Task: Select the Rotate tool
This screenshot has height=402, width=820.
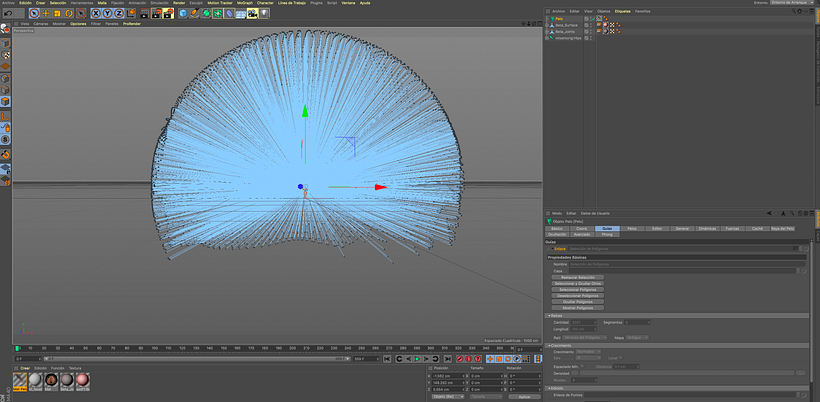Action: coord(69,13)
